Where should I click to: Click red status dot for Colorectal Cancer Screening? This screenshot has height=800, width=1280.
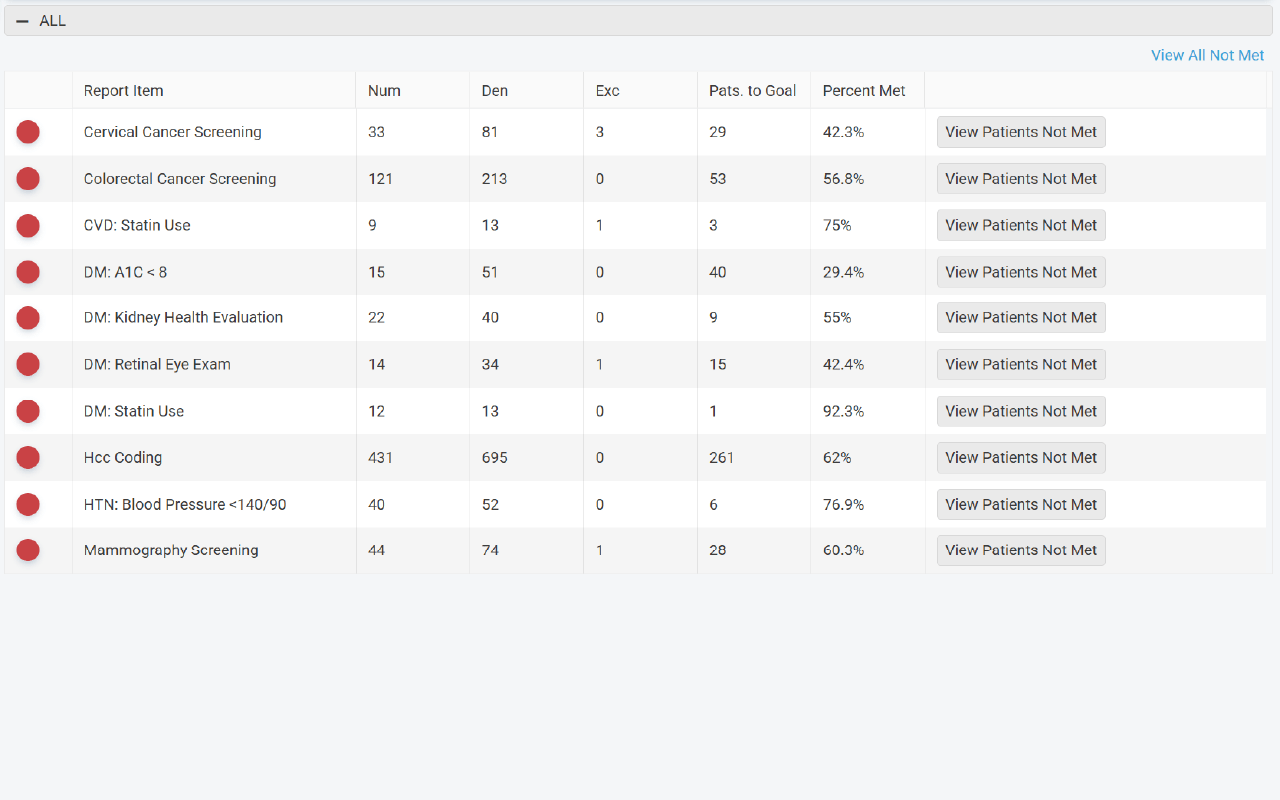click(28, 179)
